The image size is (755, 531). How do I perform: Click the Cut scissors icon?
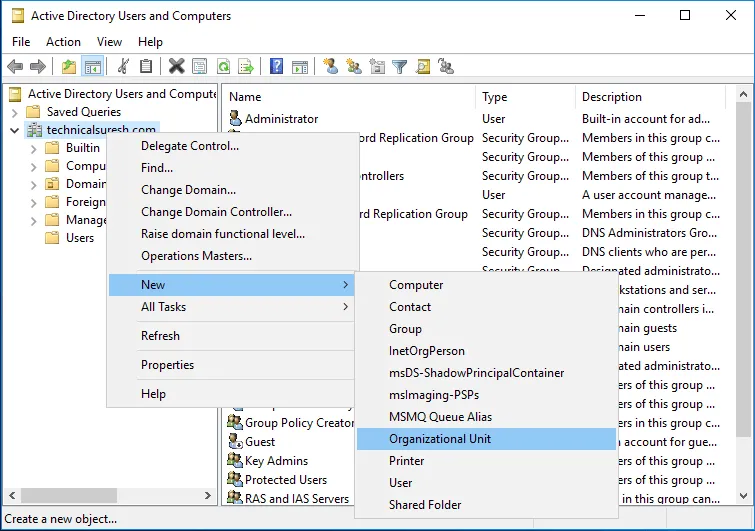(x=123, y=66)
